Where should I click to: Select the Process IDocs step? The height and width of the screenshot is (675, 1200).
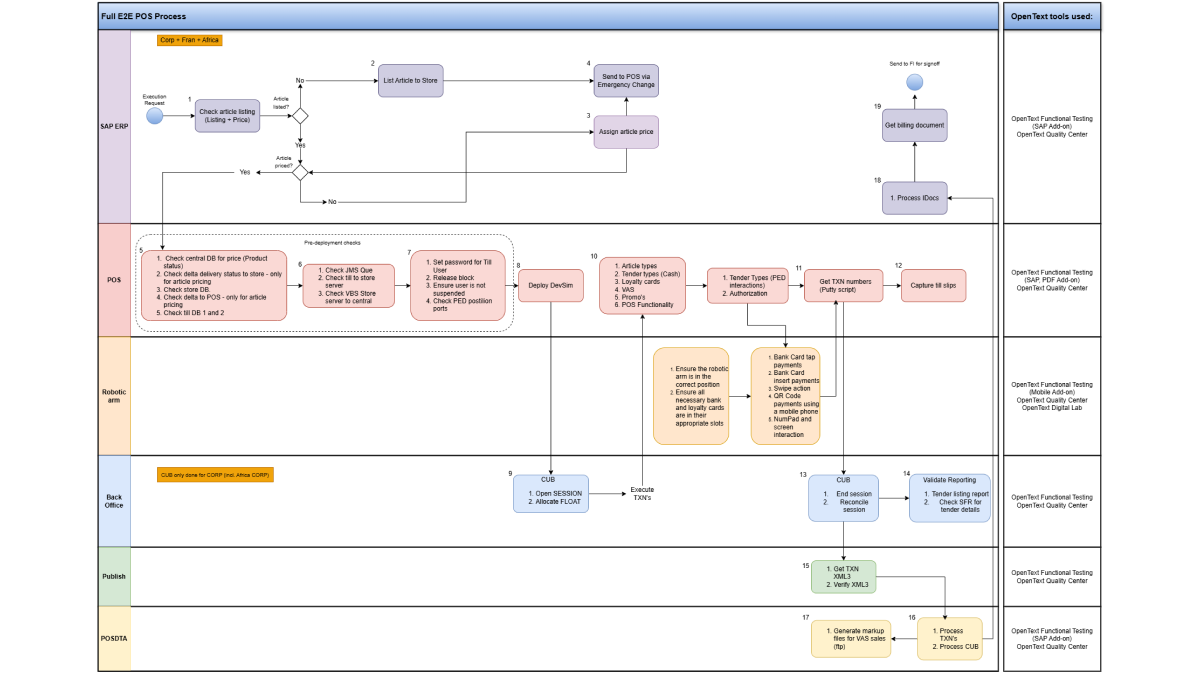click(913, 197)
